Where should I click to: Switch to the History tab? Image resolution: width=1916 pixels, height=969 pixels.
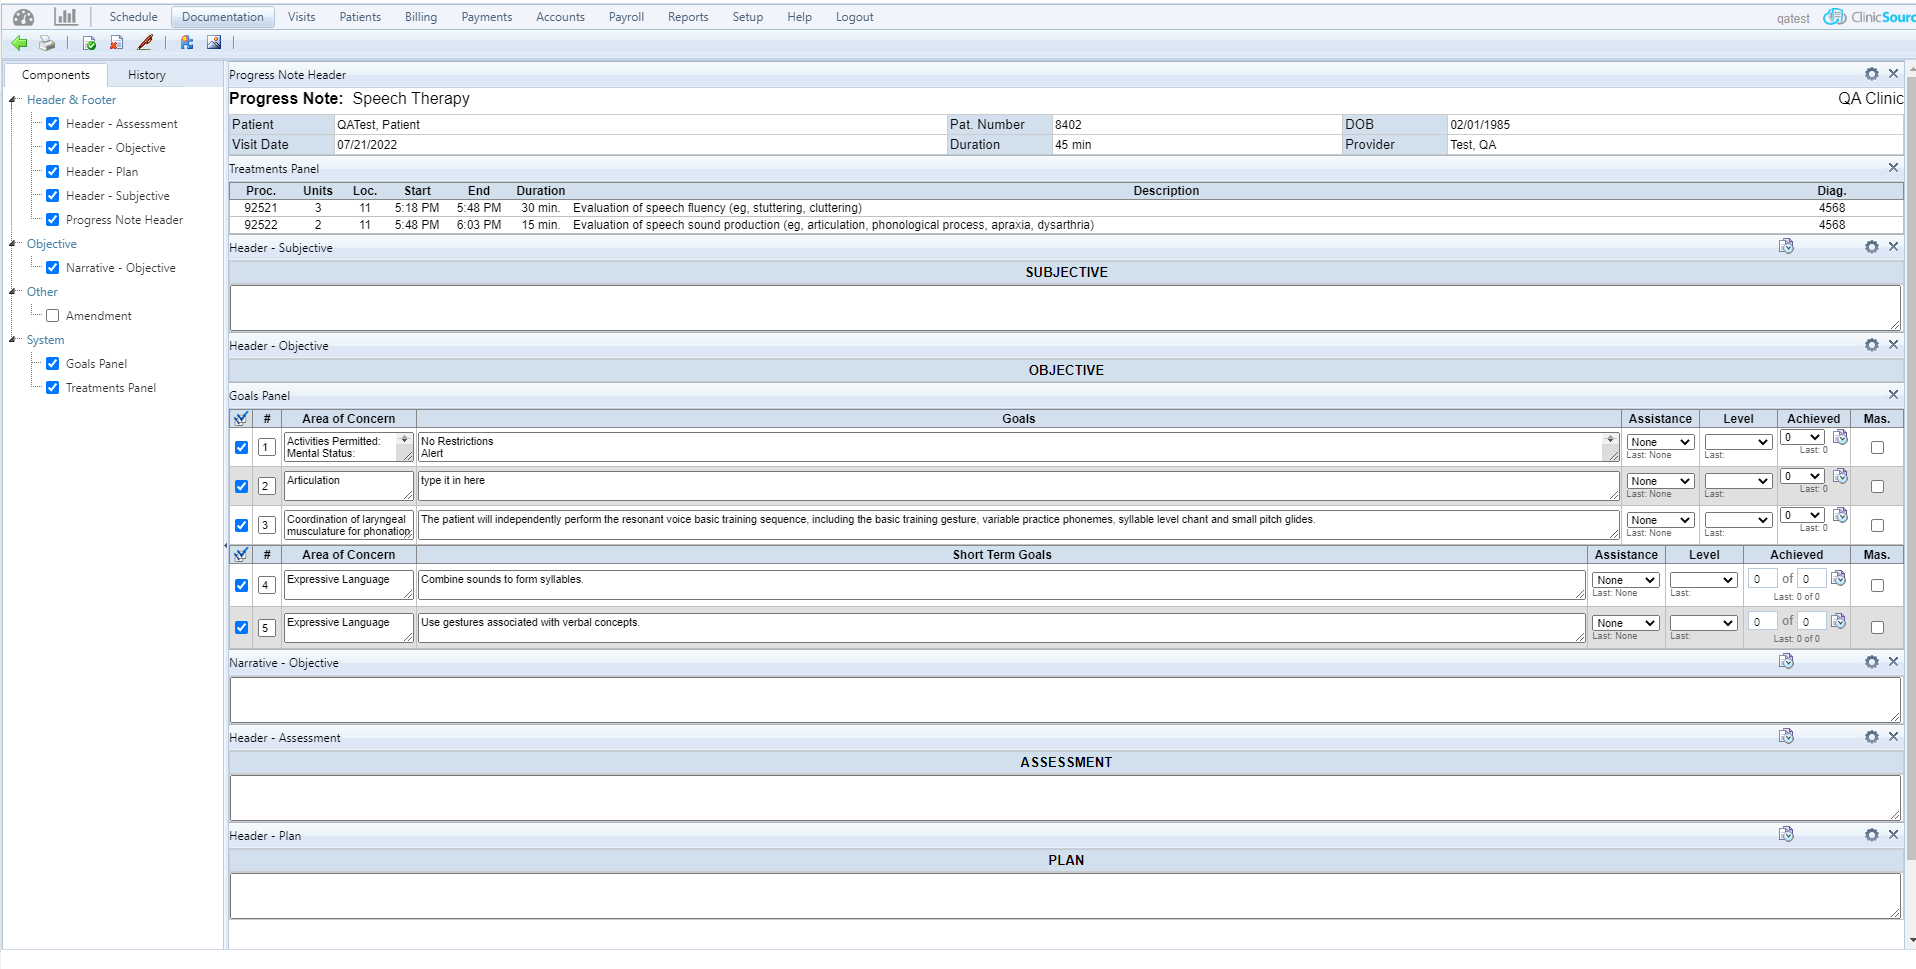146,74
